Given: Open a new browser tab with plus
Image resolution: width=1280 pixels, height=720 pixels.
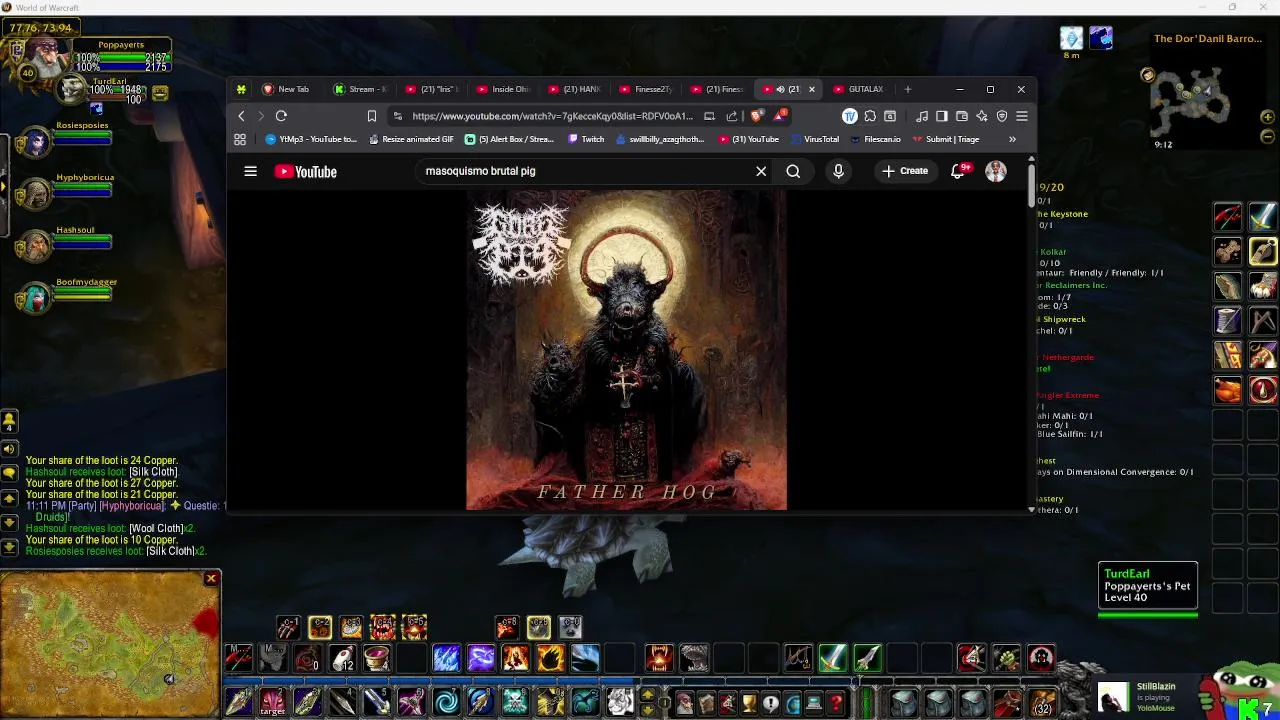Looking at the screenshot, I should (907, 89).
